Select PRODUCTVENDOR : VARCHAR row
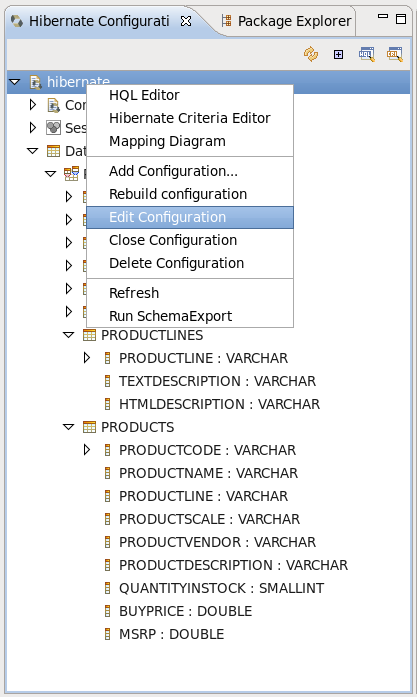 (217, 542)
